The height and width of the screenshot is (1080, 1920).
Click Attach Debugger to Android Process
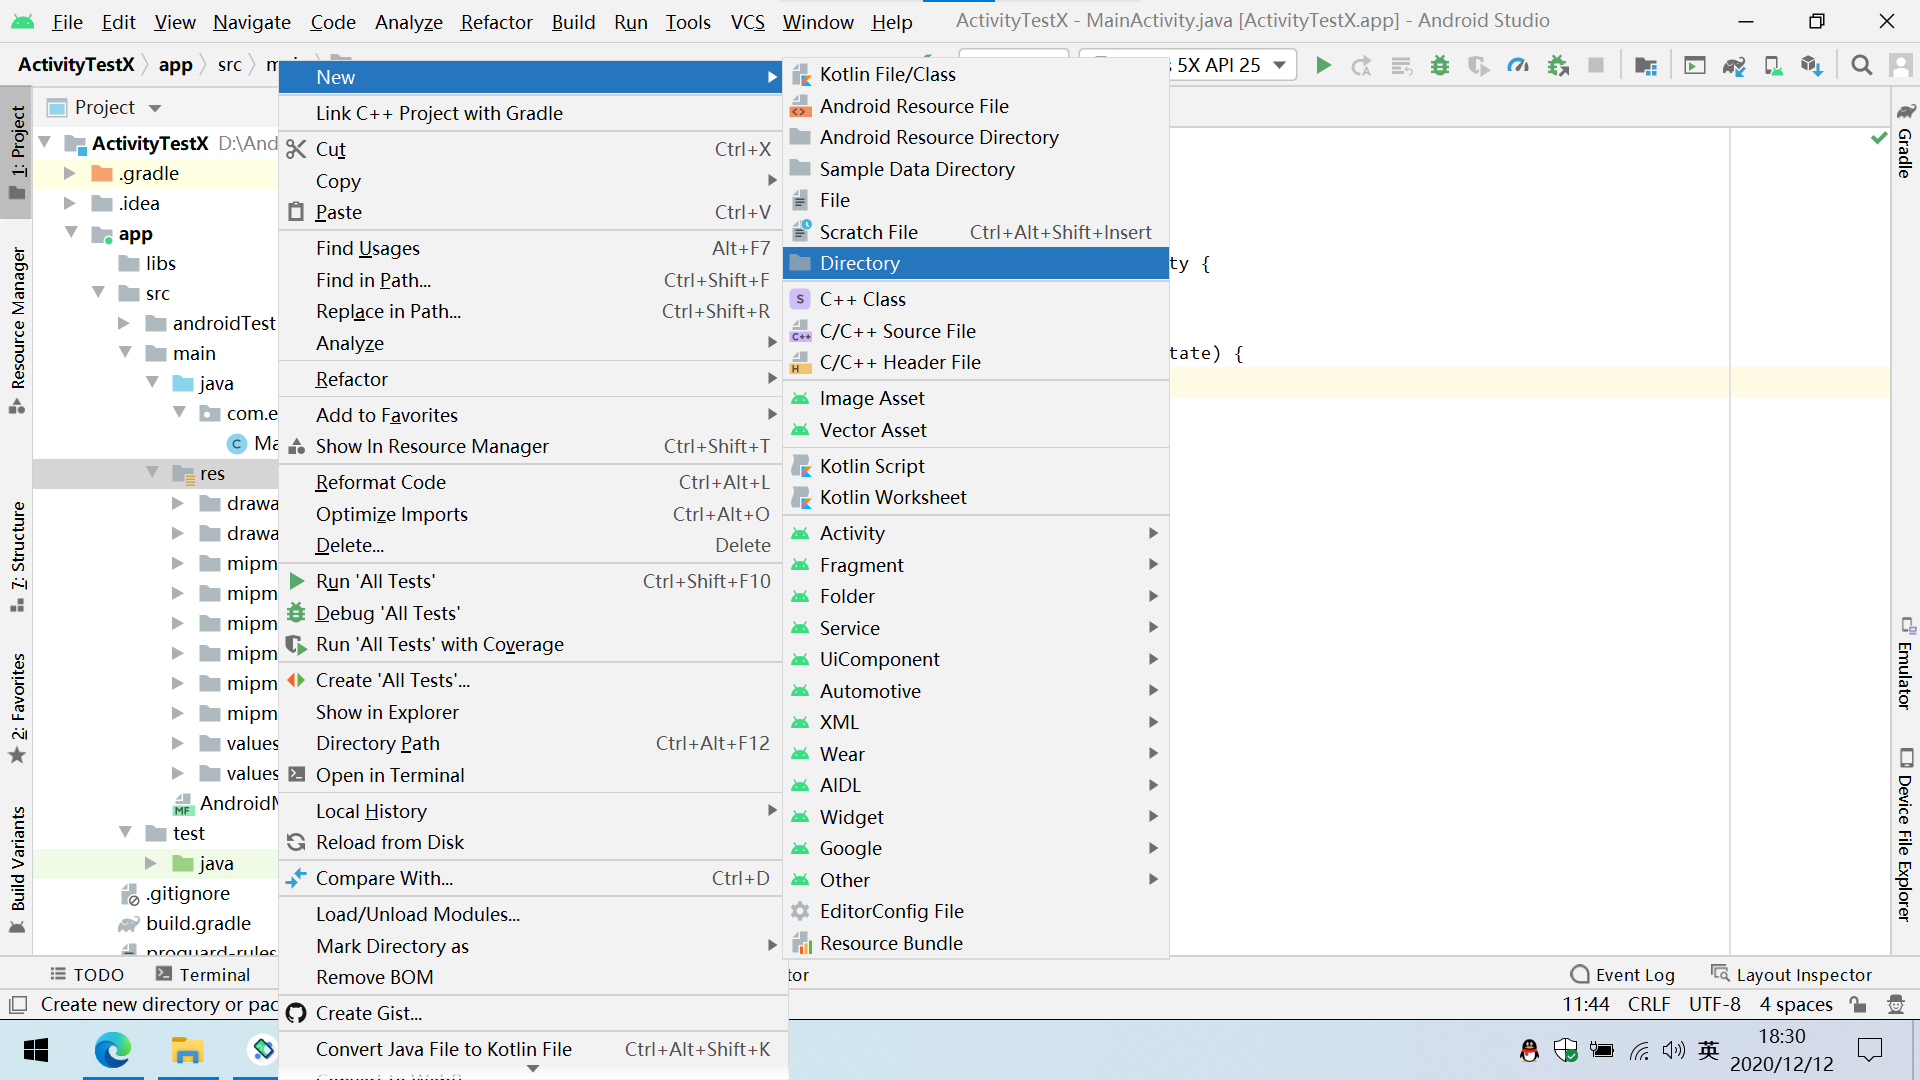click(x=1557, y=66)
